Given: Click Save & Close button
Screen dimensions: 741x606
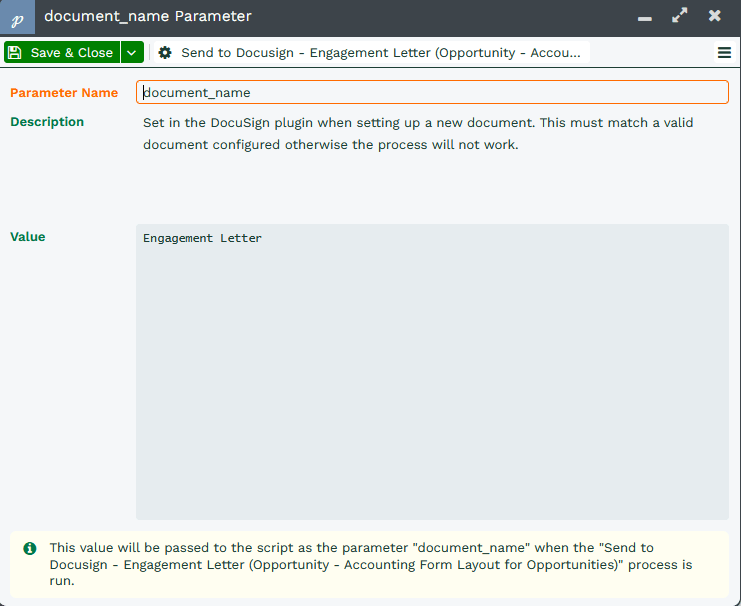Looking at the screenshot, I should (62, 52).
